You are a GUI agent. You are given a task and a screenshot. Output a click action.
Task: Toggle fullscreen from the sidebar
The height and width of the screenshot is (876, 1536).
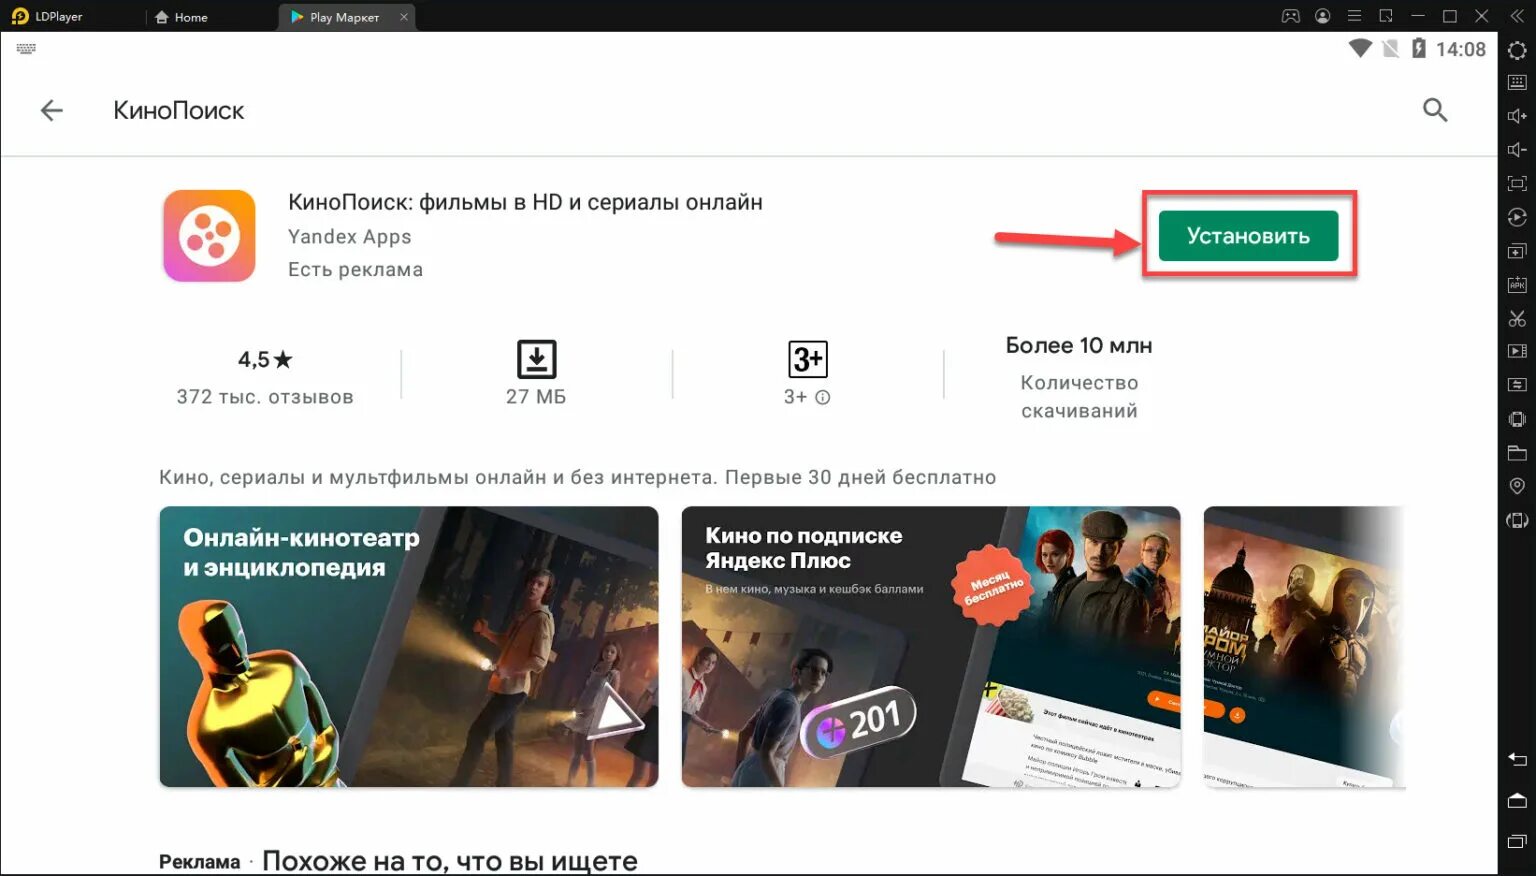click(x=1517, y=184)
